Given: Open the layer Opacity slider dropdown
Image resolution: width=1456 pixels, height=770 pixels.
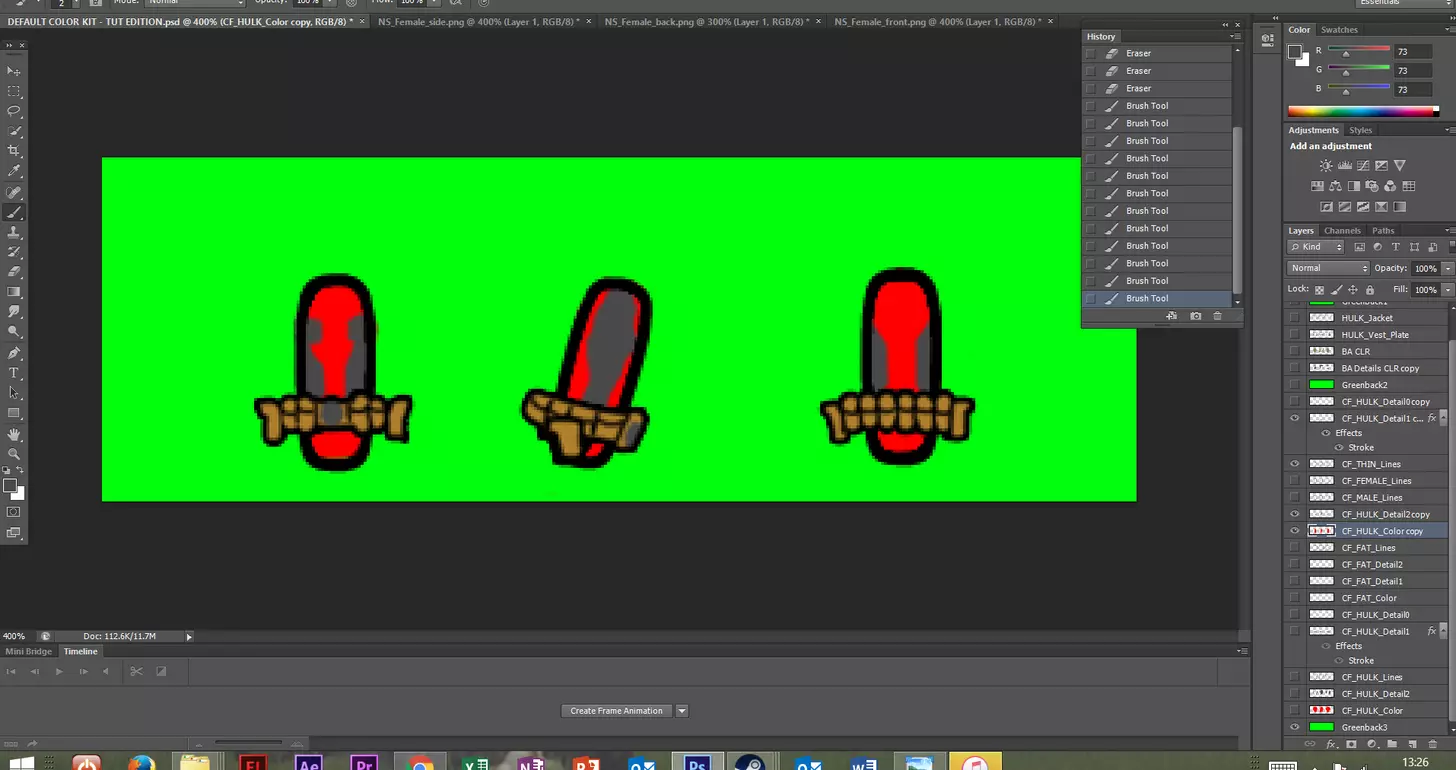Looking at the screenshot, I should (x=1447, y=268).
